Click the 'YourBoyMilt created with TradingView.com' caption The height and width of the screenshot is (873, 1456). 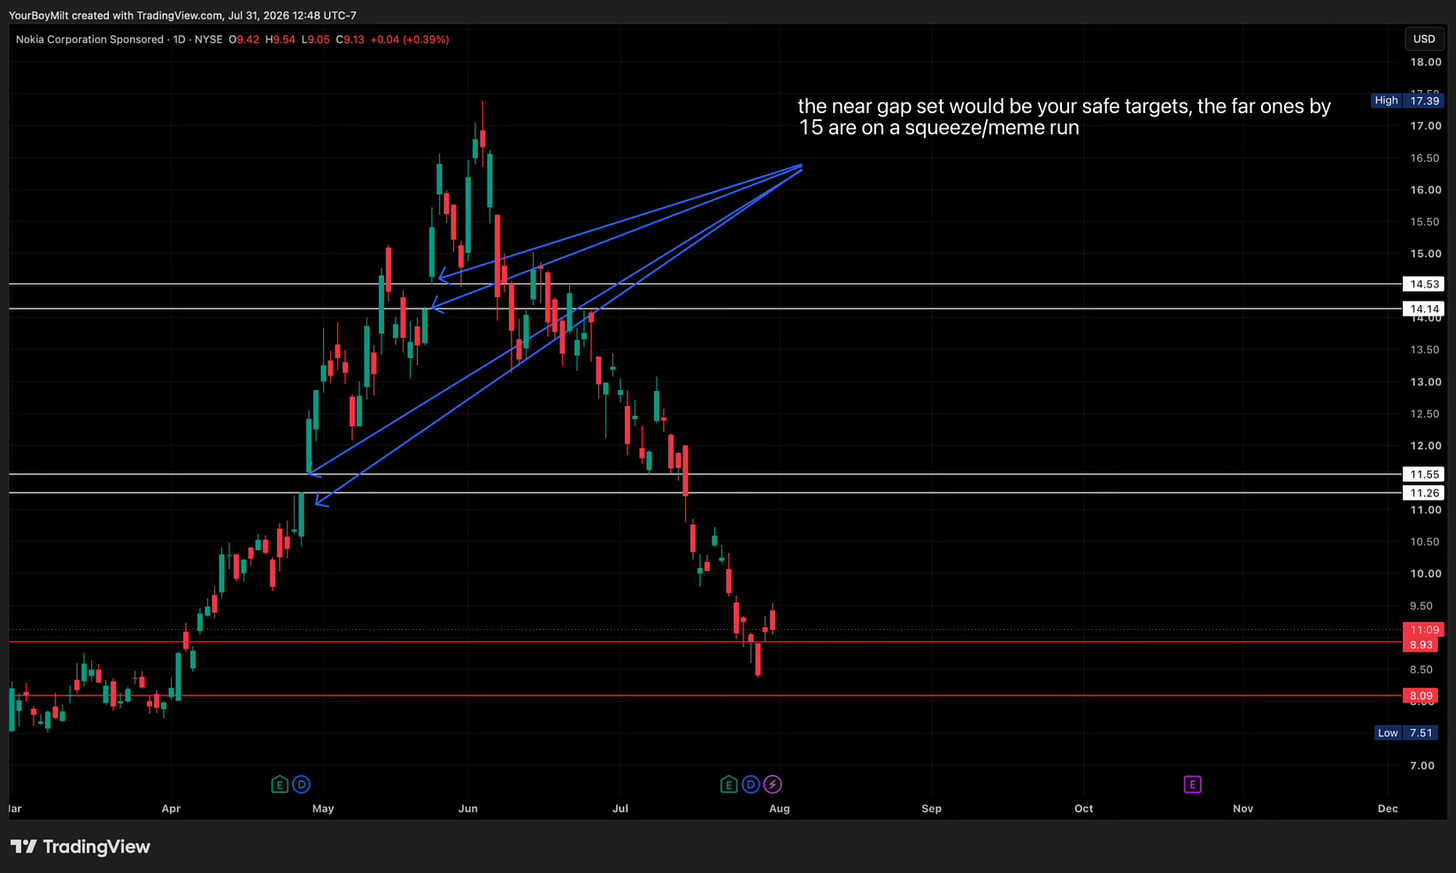coord(115,15)
